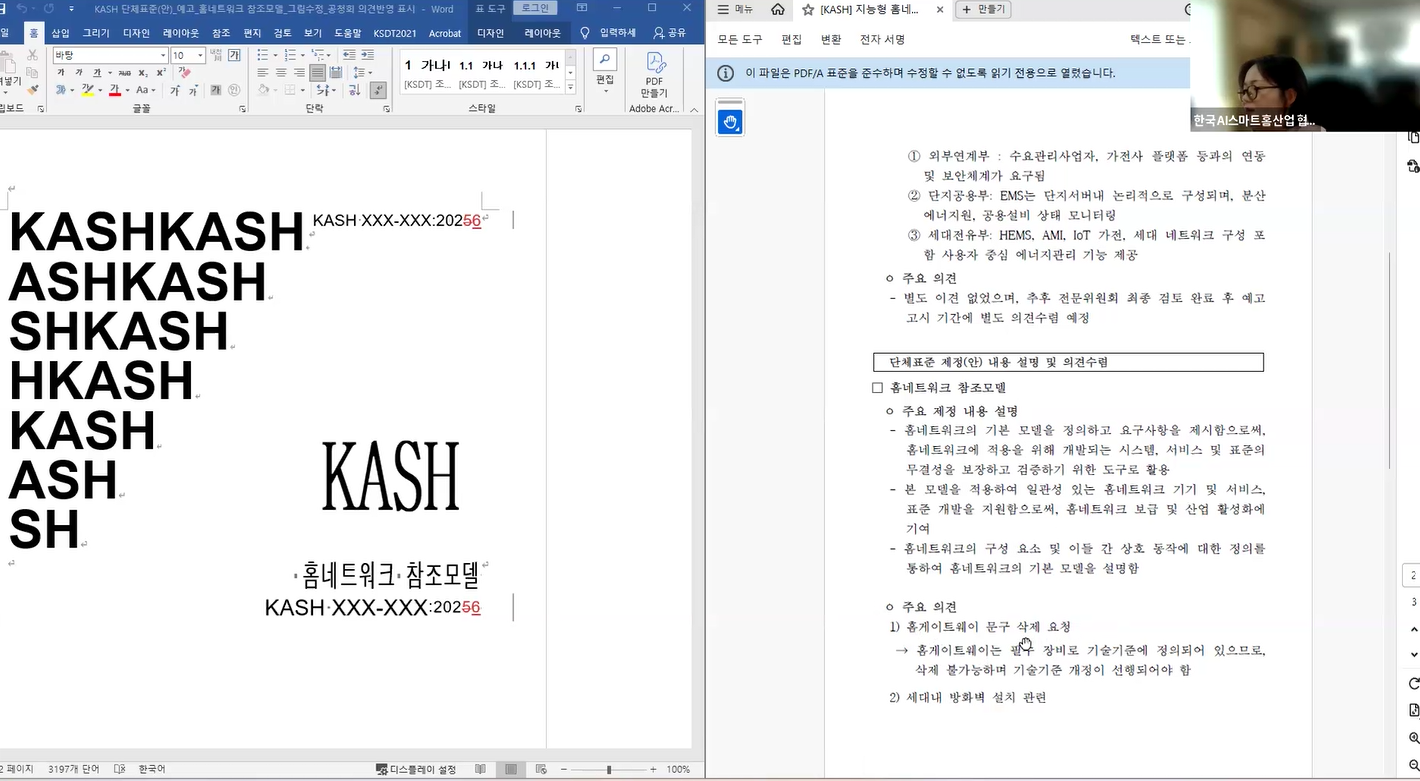
Task: Expand the styles gallery more arrow
Action: [x=571, y=87]
